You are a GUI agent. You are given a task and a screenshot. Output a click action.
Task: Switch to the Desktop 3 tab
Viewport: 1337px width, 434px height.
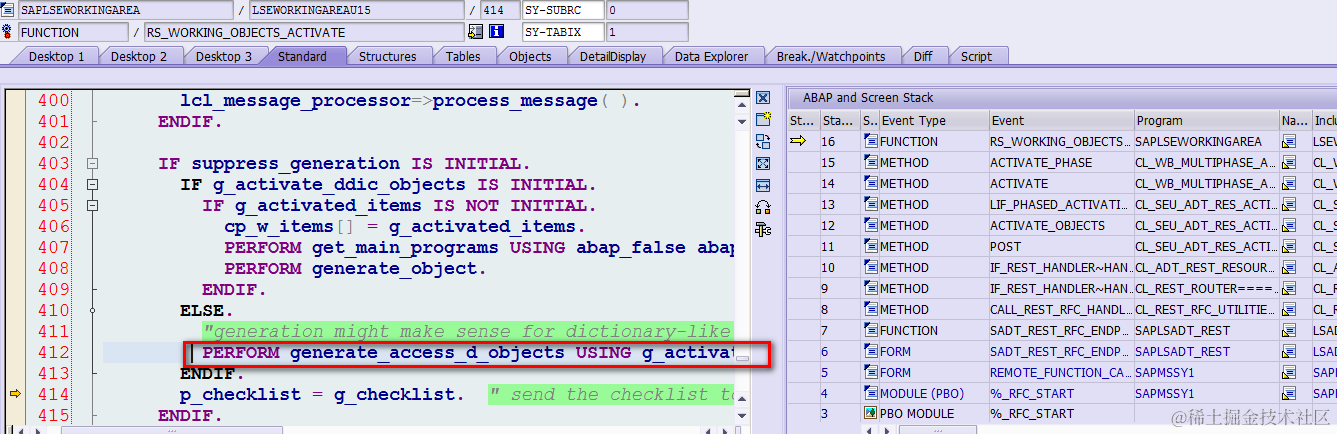tap(223, 56)
